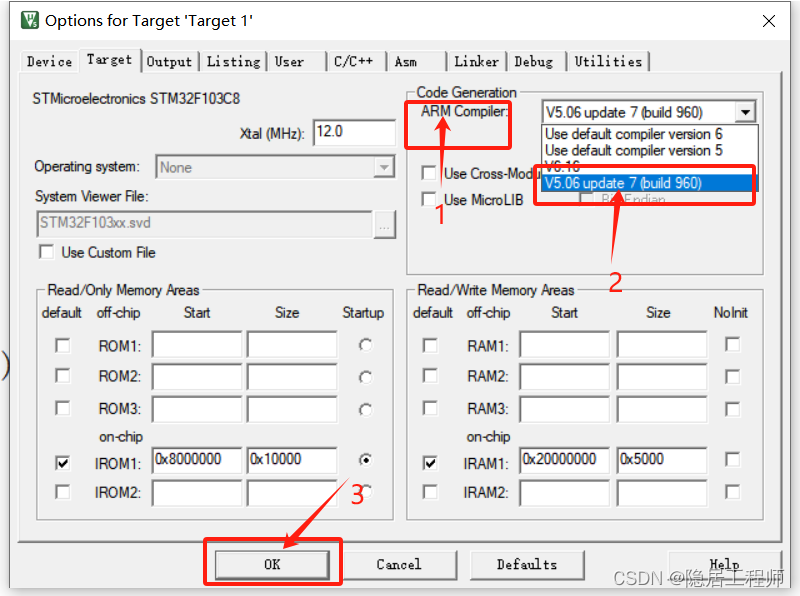The height and width of the screenshot is (596, 800).
Task: Click the IROM1 Size field 0x10000
Action: [292, 460]
